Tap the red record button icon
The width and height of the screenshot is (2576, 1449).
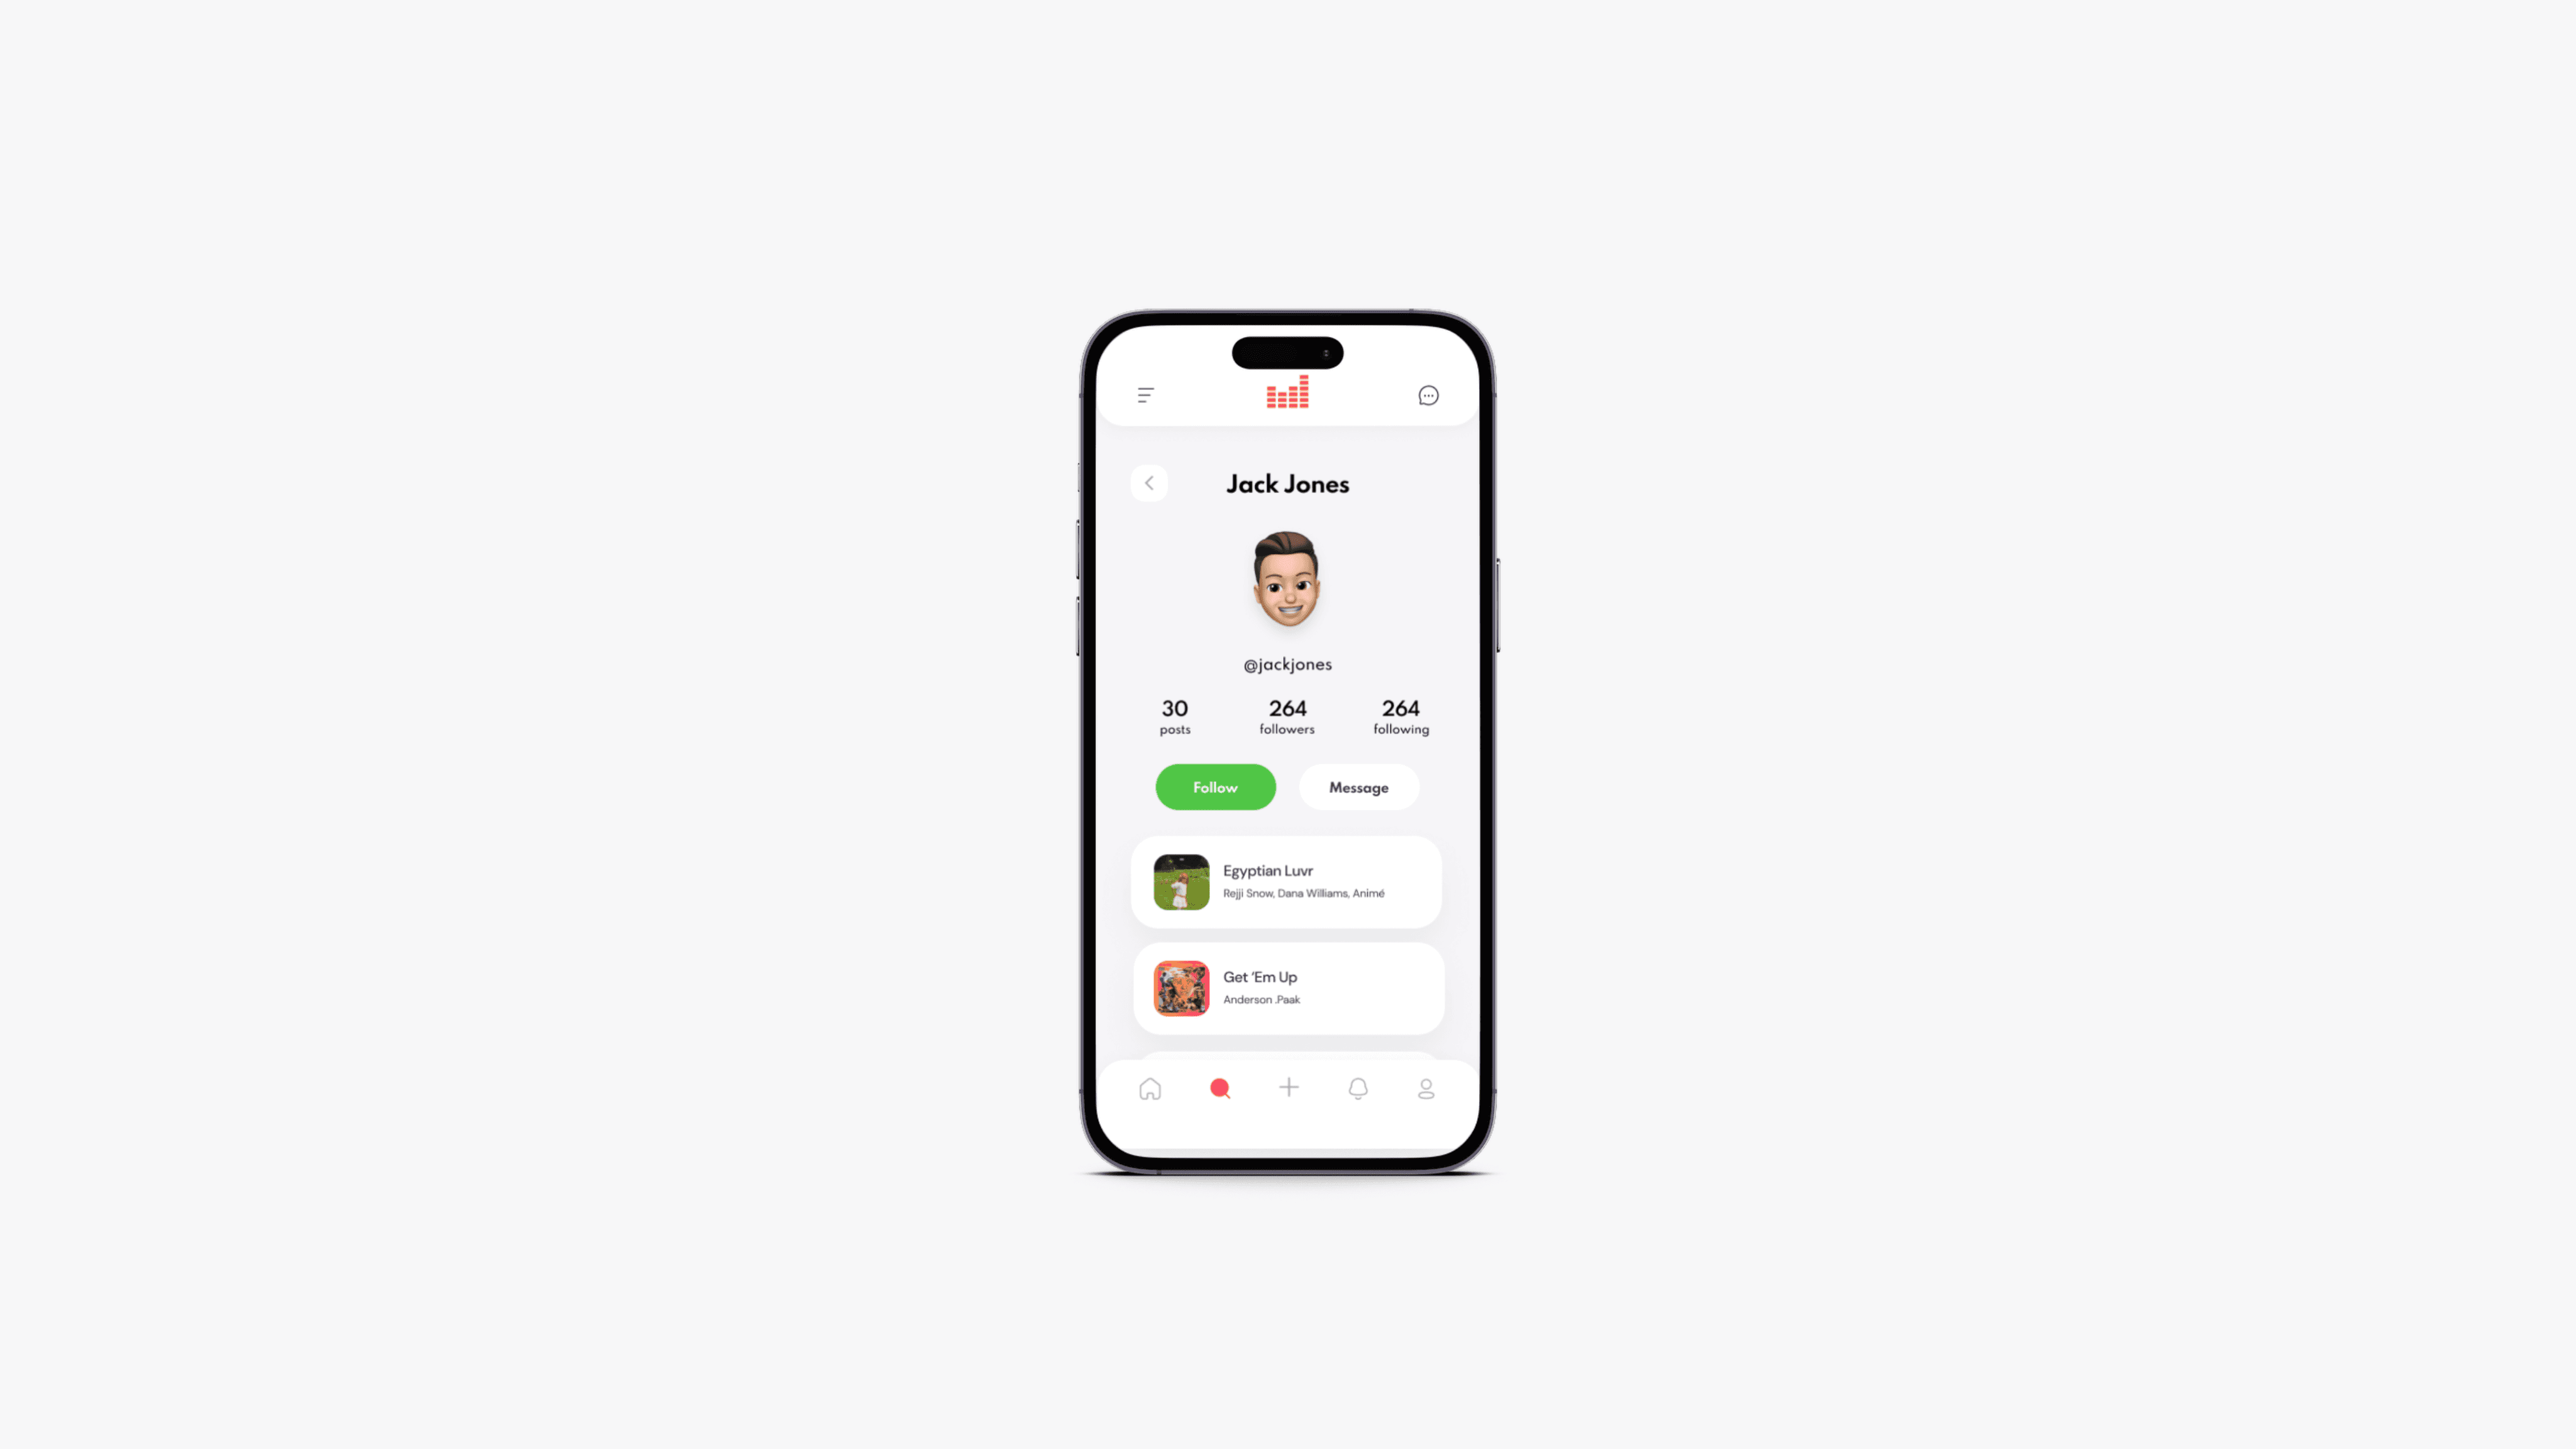coord(1219,1086)
